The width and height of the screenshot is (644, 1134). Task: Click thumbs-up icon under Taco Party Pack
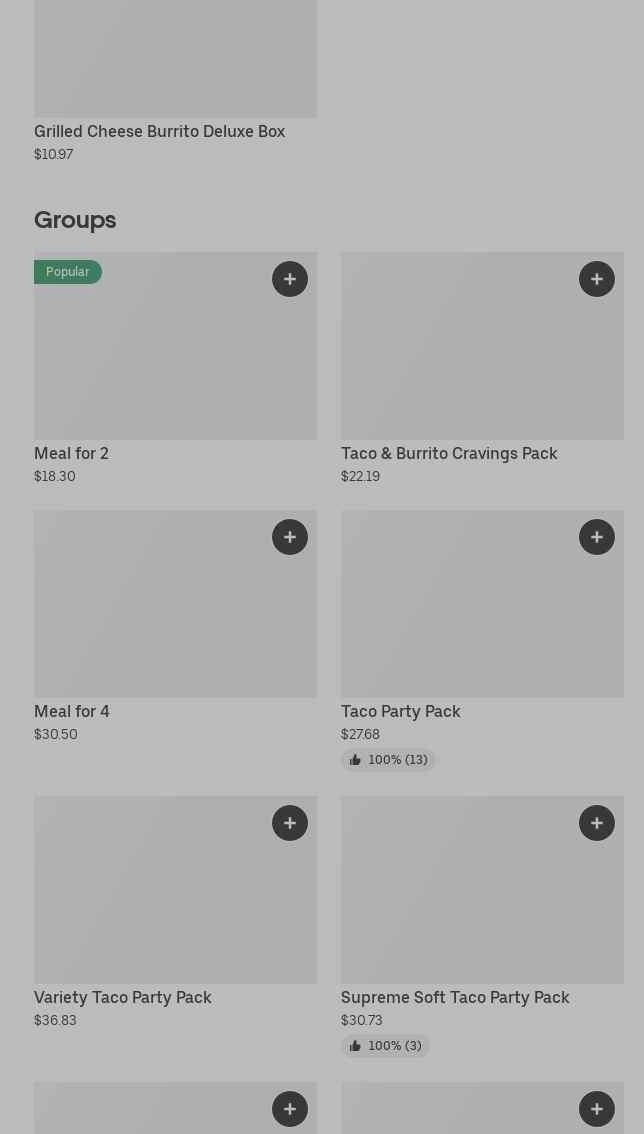[355, 760]
